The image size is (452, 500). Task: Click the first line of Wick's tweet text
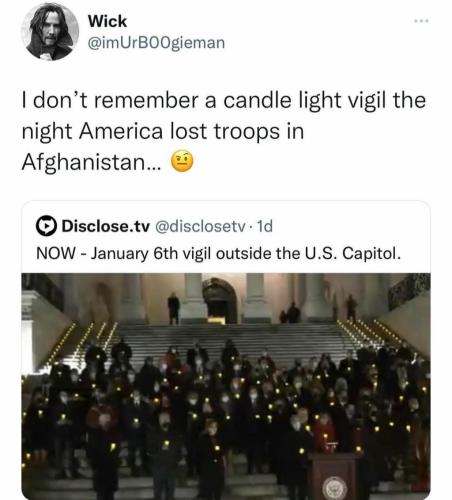pyautogui.click(x=224, y=101)
